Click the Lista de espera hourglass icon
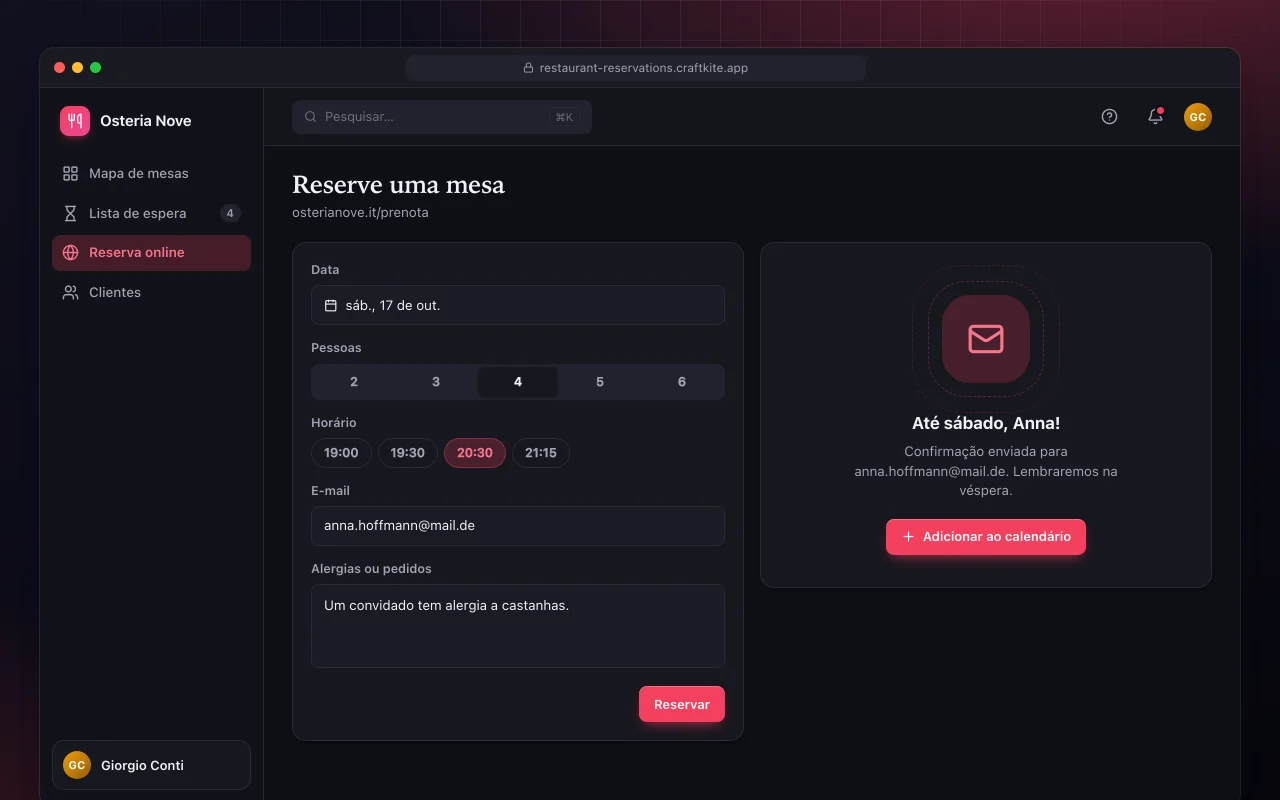This screenshot has width=1280, height=800. [x=70, y=213]
